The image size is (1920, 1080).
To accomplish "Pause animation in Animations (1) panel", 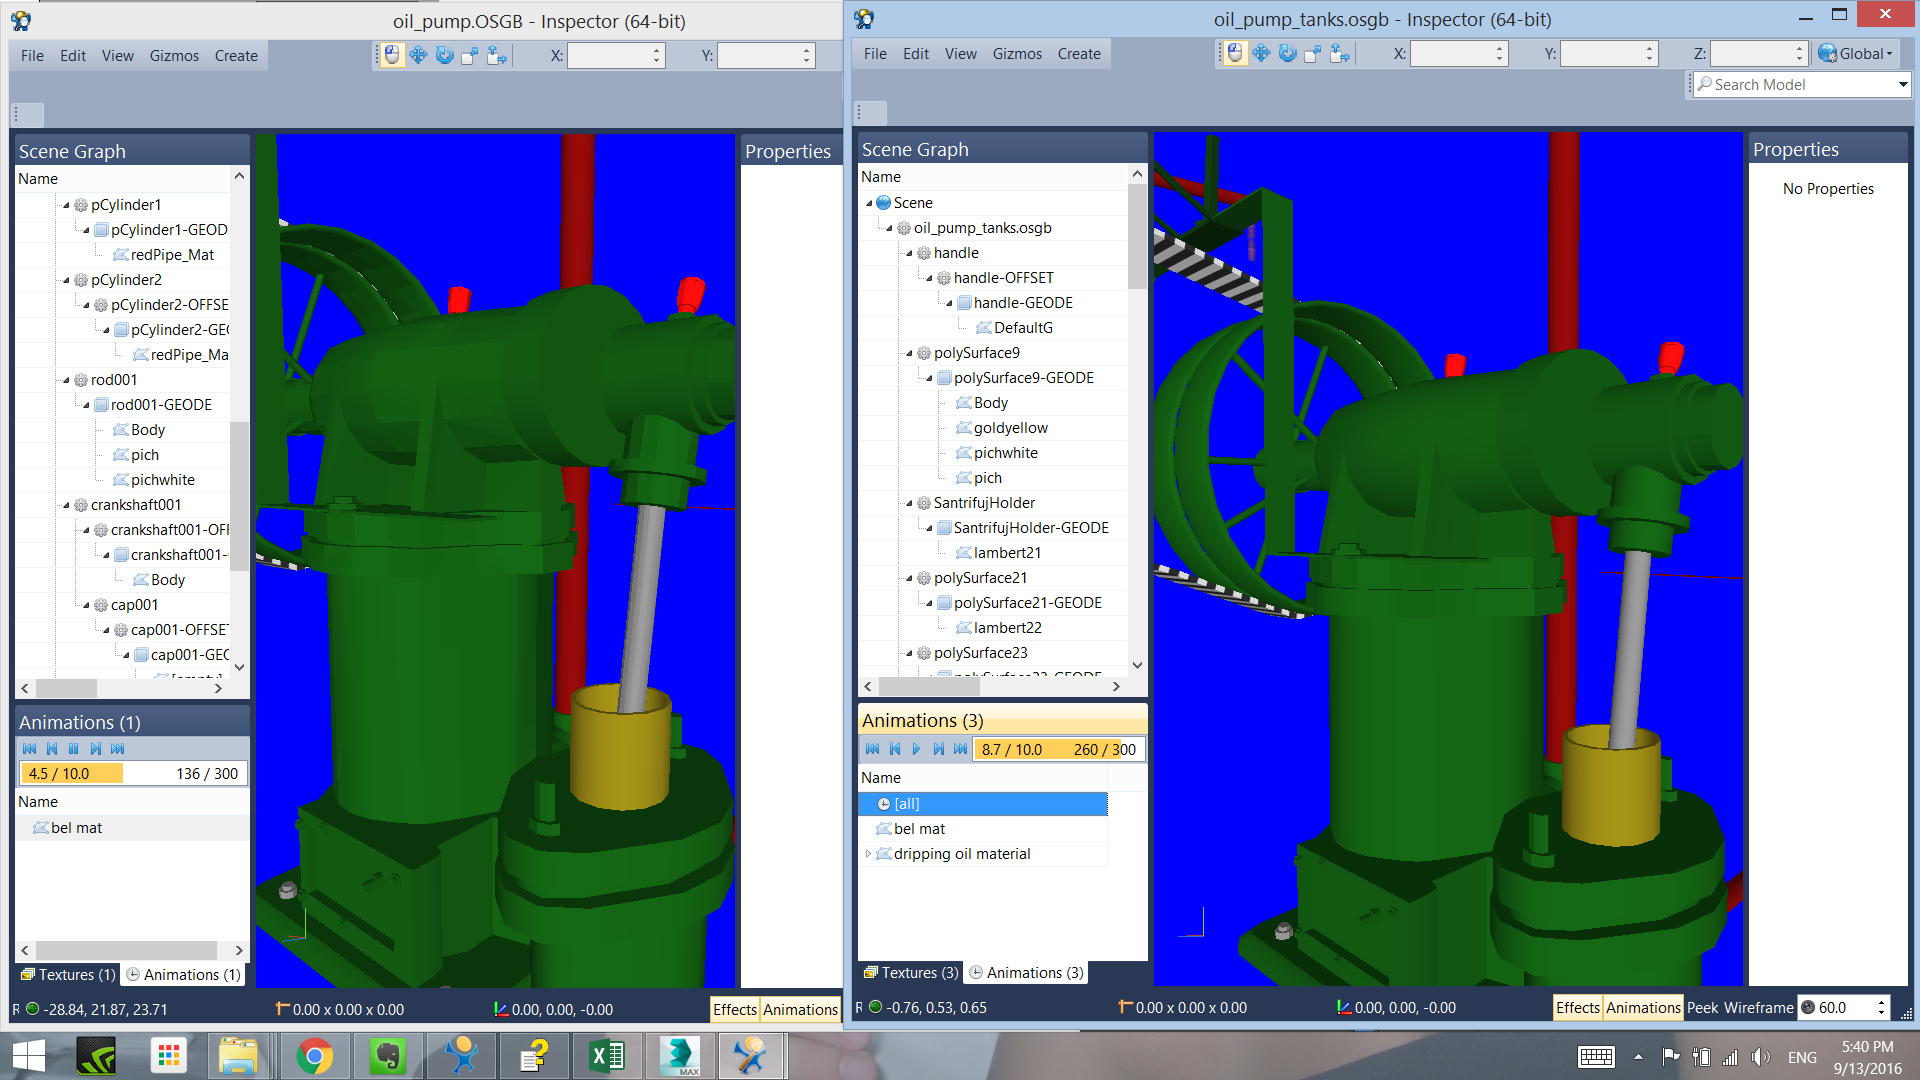I will tap(73, 749).
